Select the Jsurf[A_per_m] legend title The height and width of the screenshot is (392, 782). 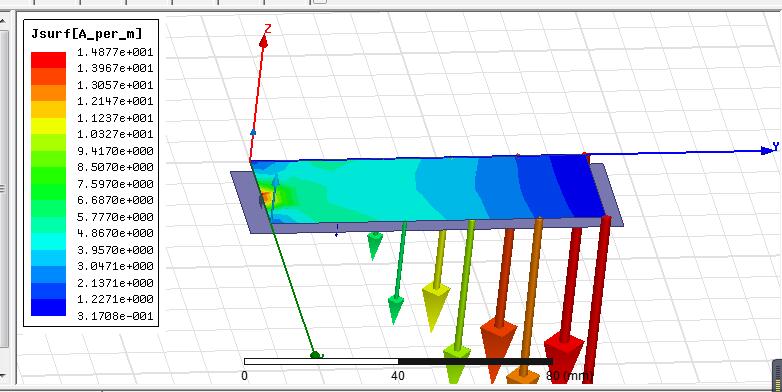click(x=86, y=33)
